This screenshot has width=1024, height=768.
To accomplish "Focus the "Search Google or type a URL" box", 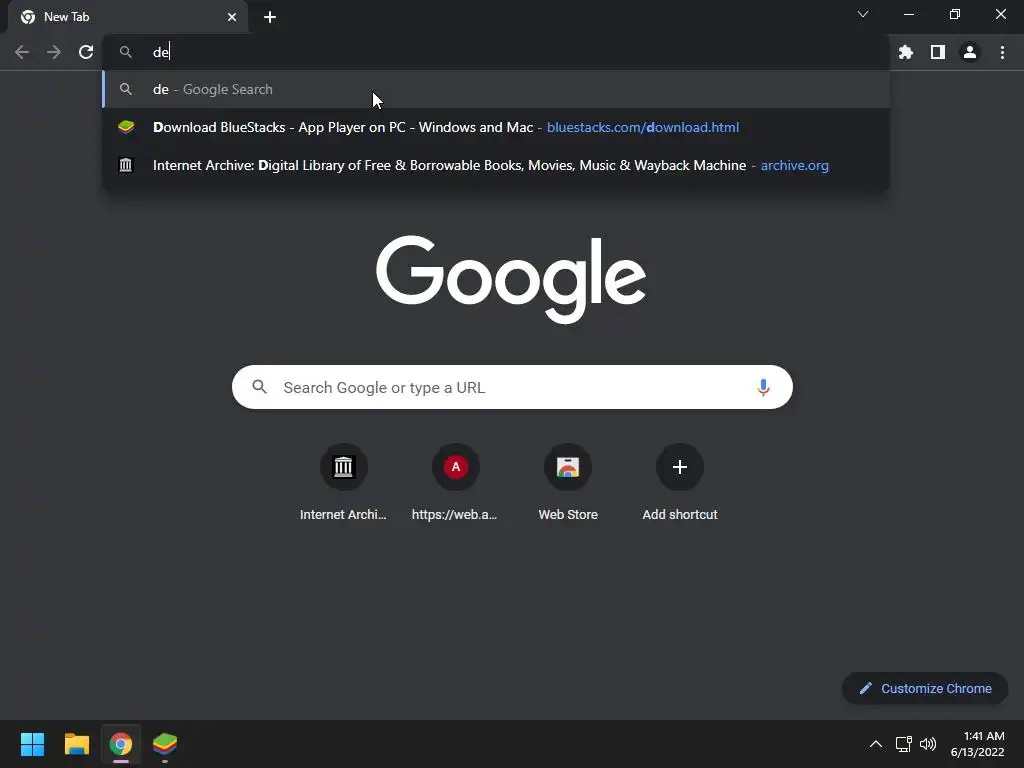I will pyautogui.click(x=512, y=387).
